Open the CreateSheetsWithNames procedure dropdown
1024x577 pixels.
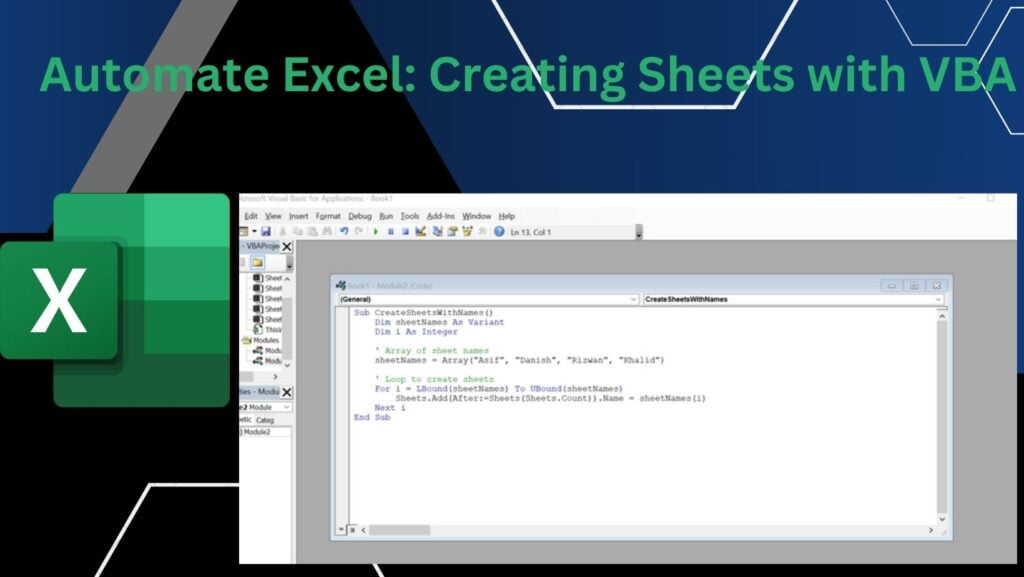[938, 299]
